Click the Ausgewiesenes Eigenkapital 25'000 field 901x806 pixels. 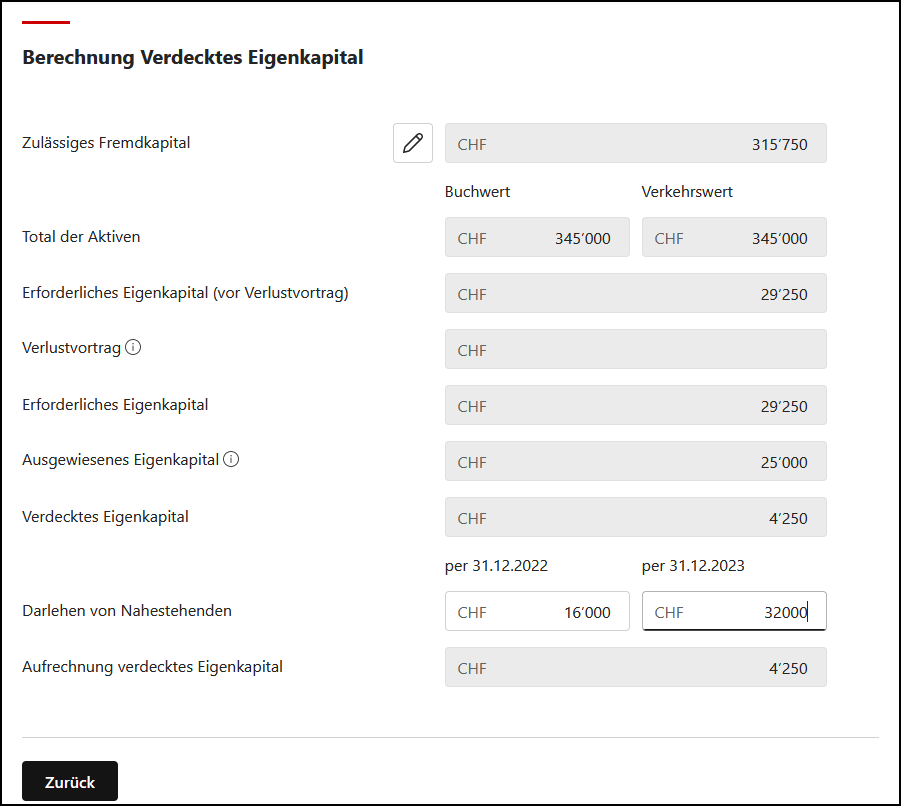636,461
